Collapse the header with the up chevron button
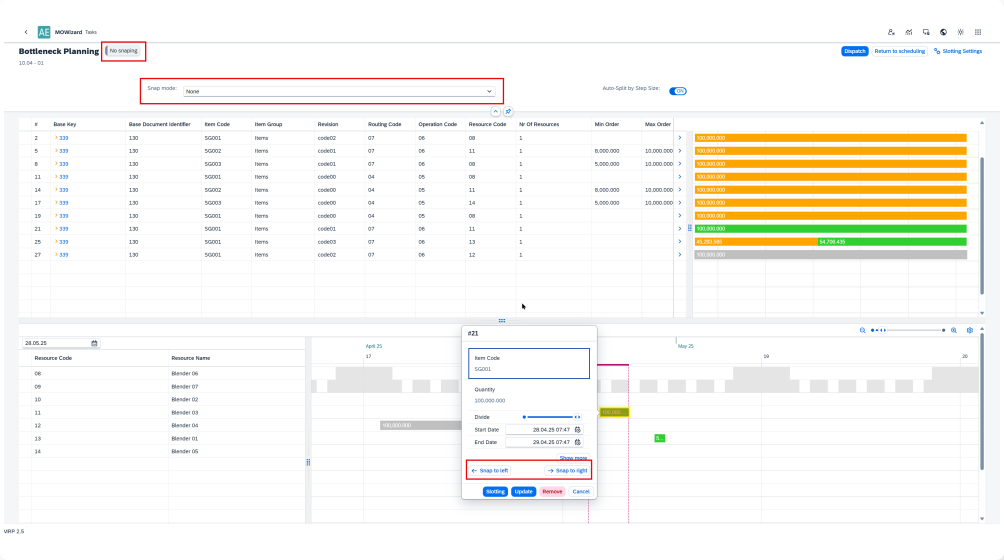 point(495,111)
